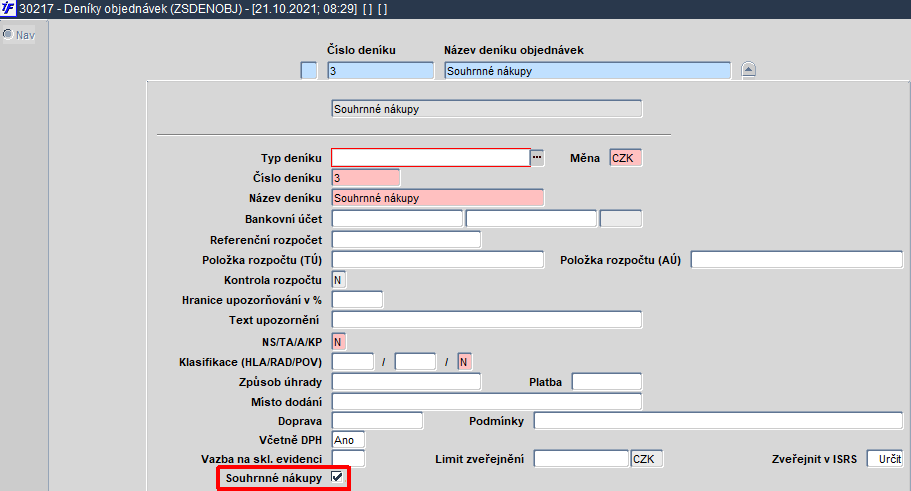The width and height of the screenshot is (911, 491).
Task: Uncheck the Souhrnné nákupy checkbox
Action: pos(337,478)
